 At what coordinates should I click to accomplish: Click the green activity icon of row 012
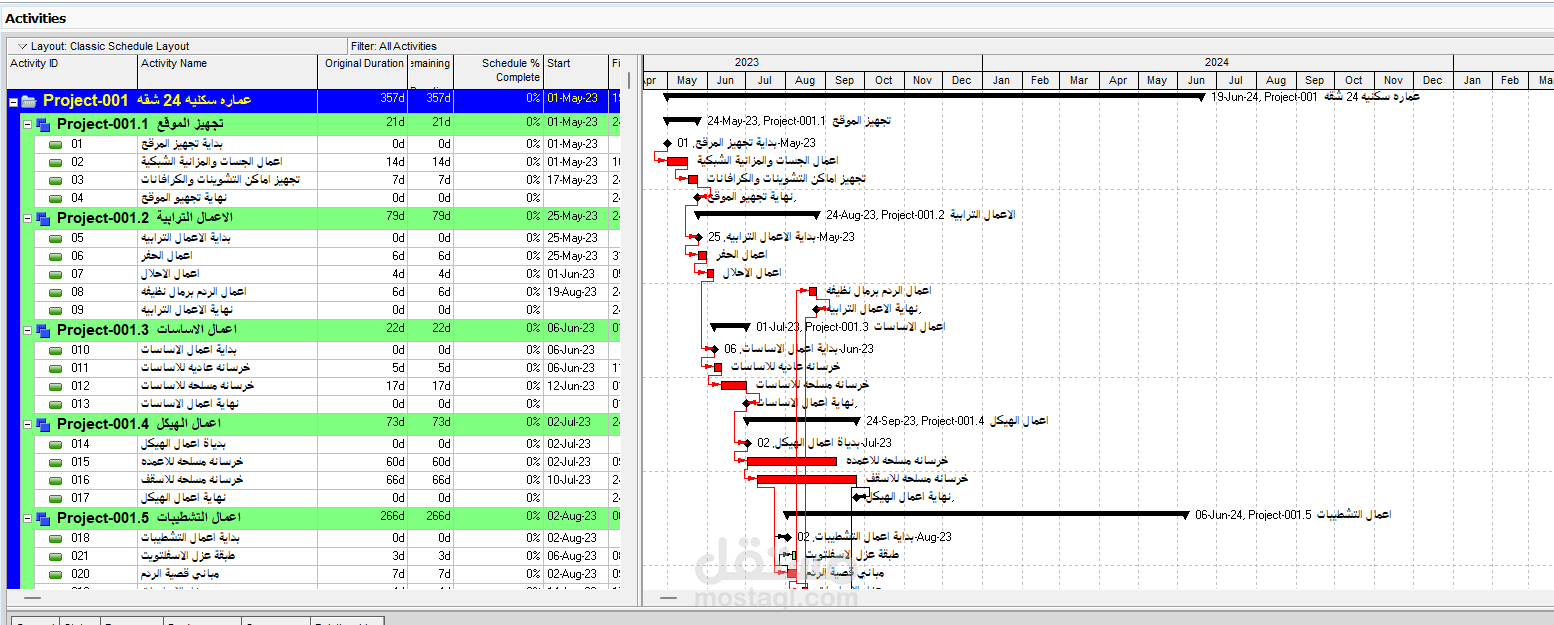click(x=55, y=386)
